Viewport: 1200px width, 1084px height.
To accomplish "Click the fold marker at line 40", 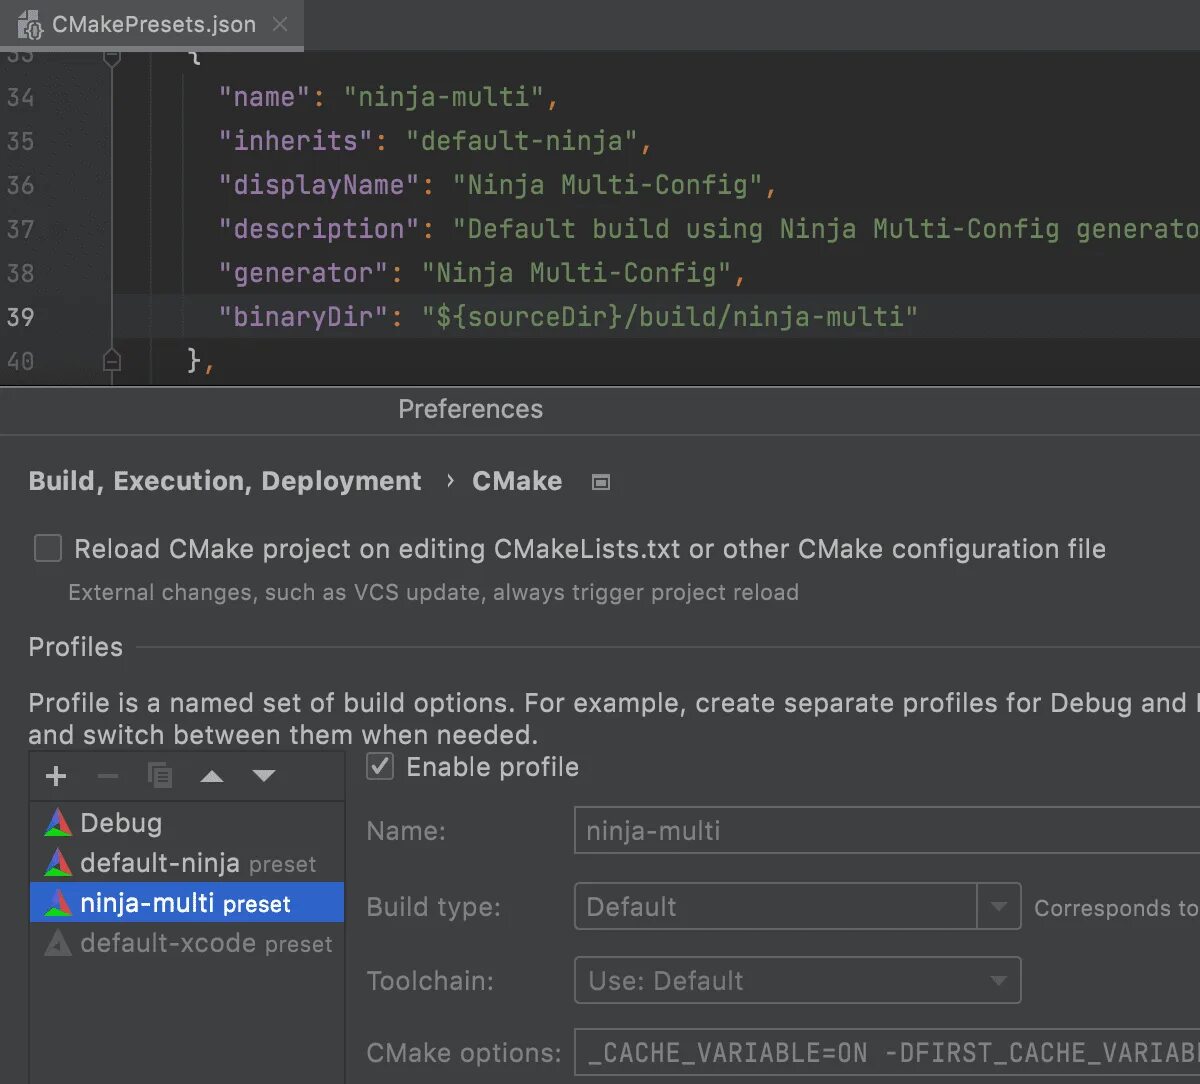I will 112,360.
